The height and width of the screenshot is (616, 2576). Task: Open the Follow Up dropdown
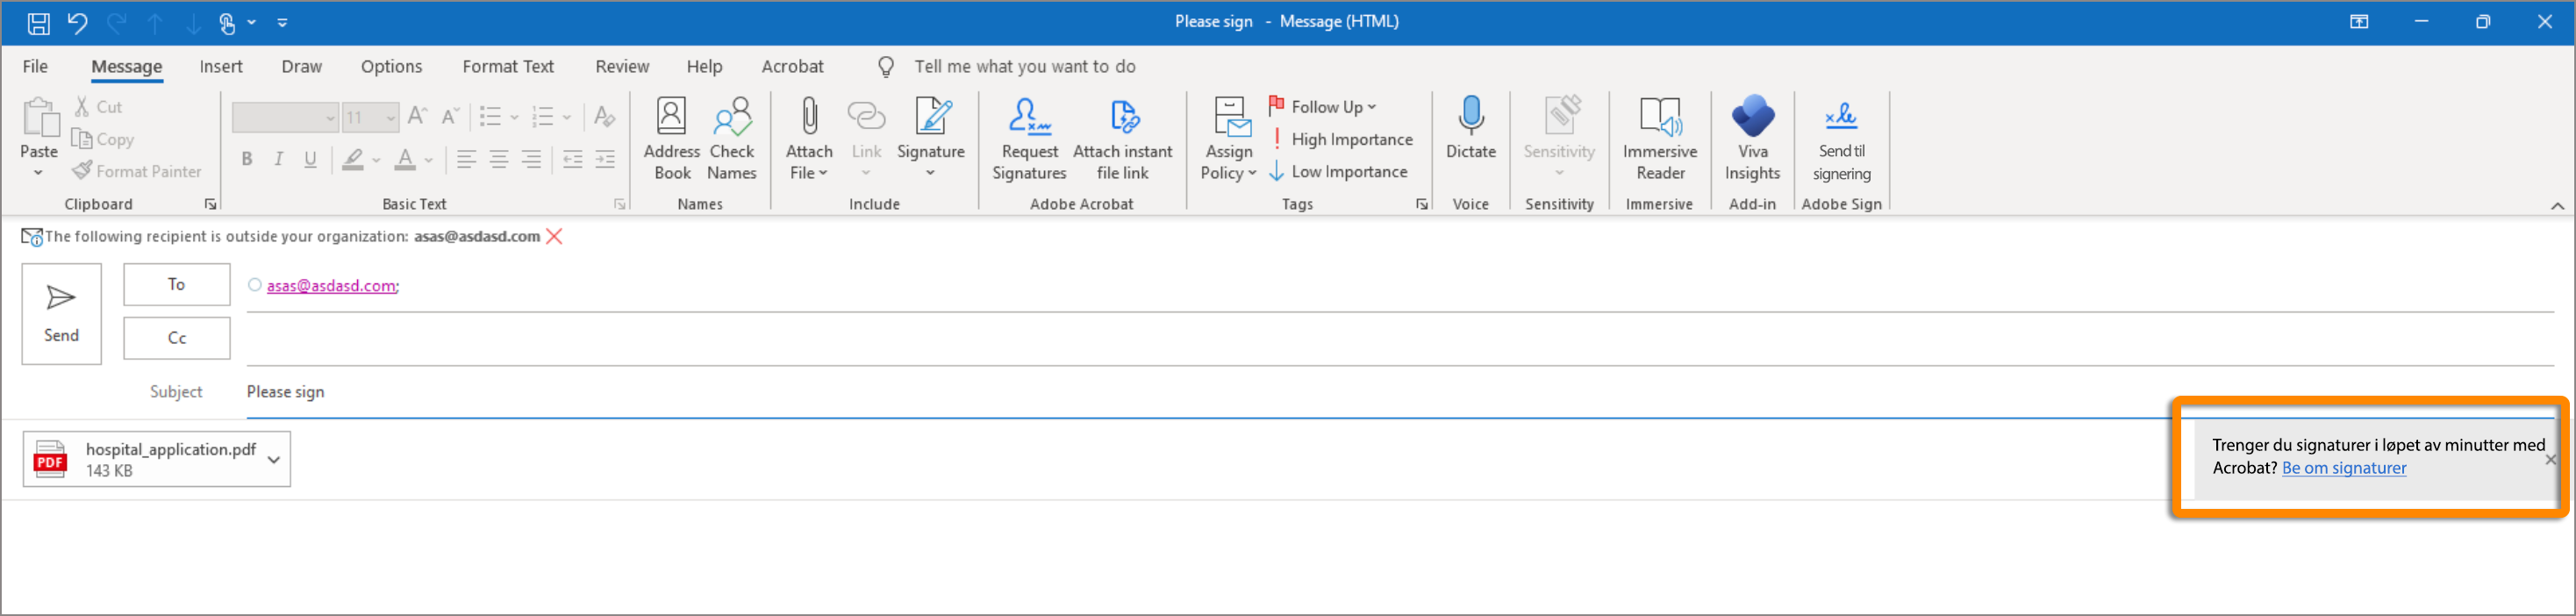pyautogui.click(x=1323, y=106)
